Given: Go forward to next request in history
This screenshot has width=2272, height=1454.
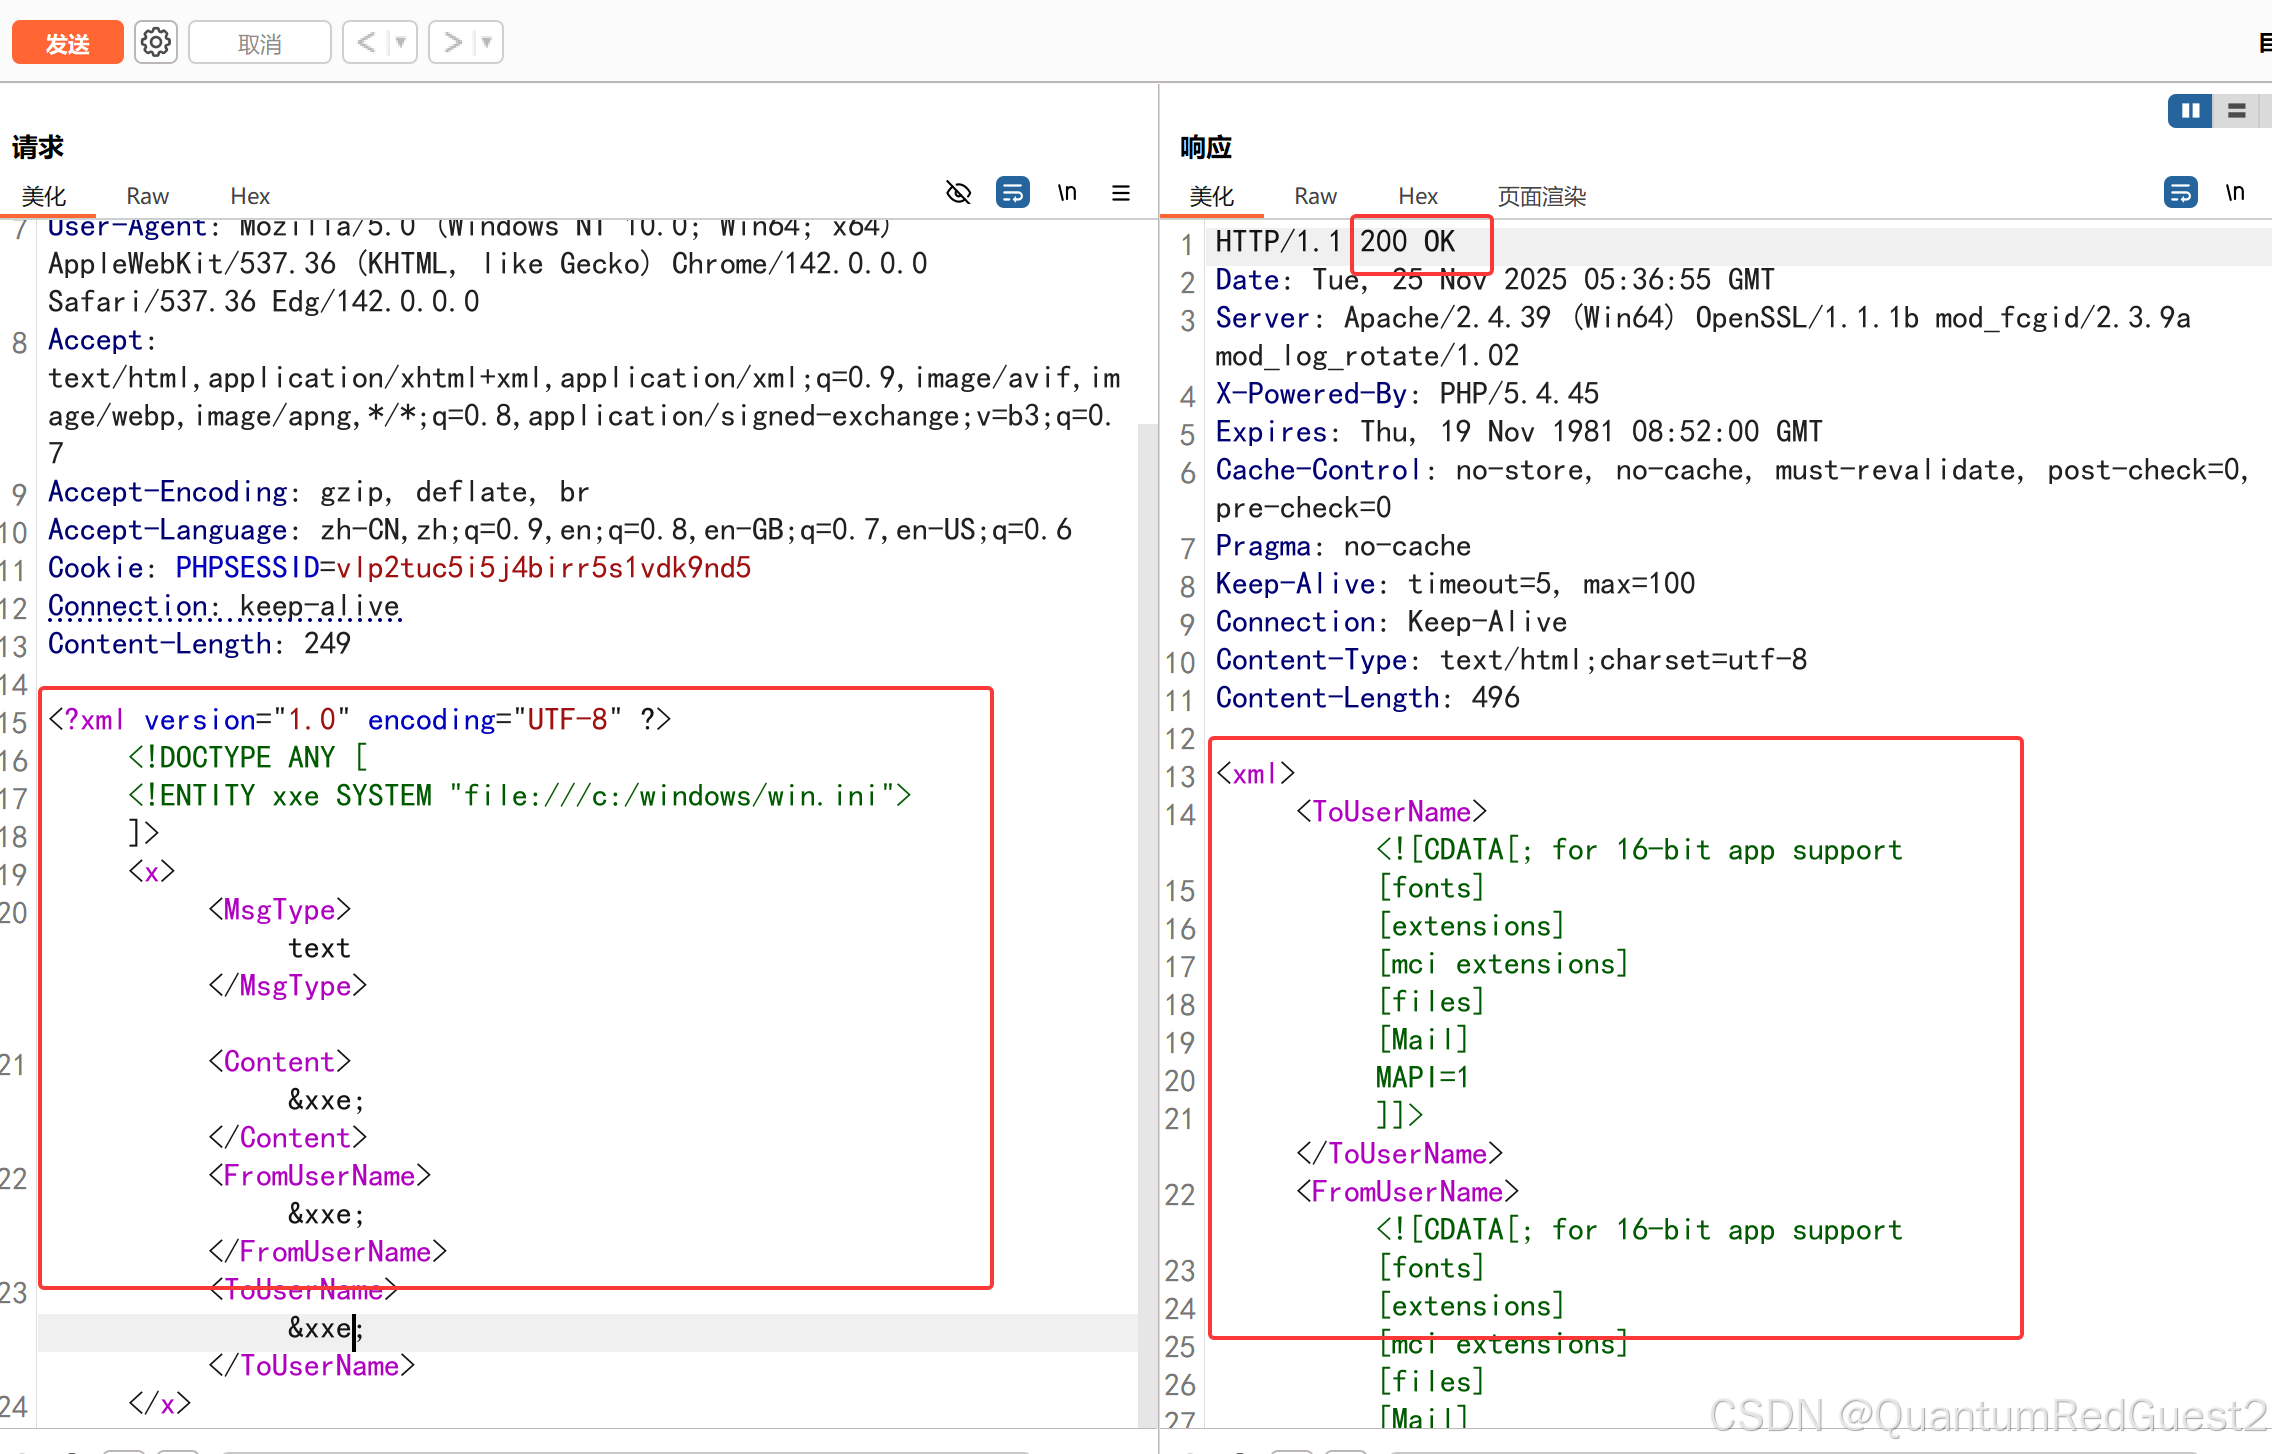Looking at the screenshot, I should [452, 43].
